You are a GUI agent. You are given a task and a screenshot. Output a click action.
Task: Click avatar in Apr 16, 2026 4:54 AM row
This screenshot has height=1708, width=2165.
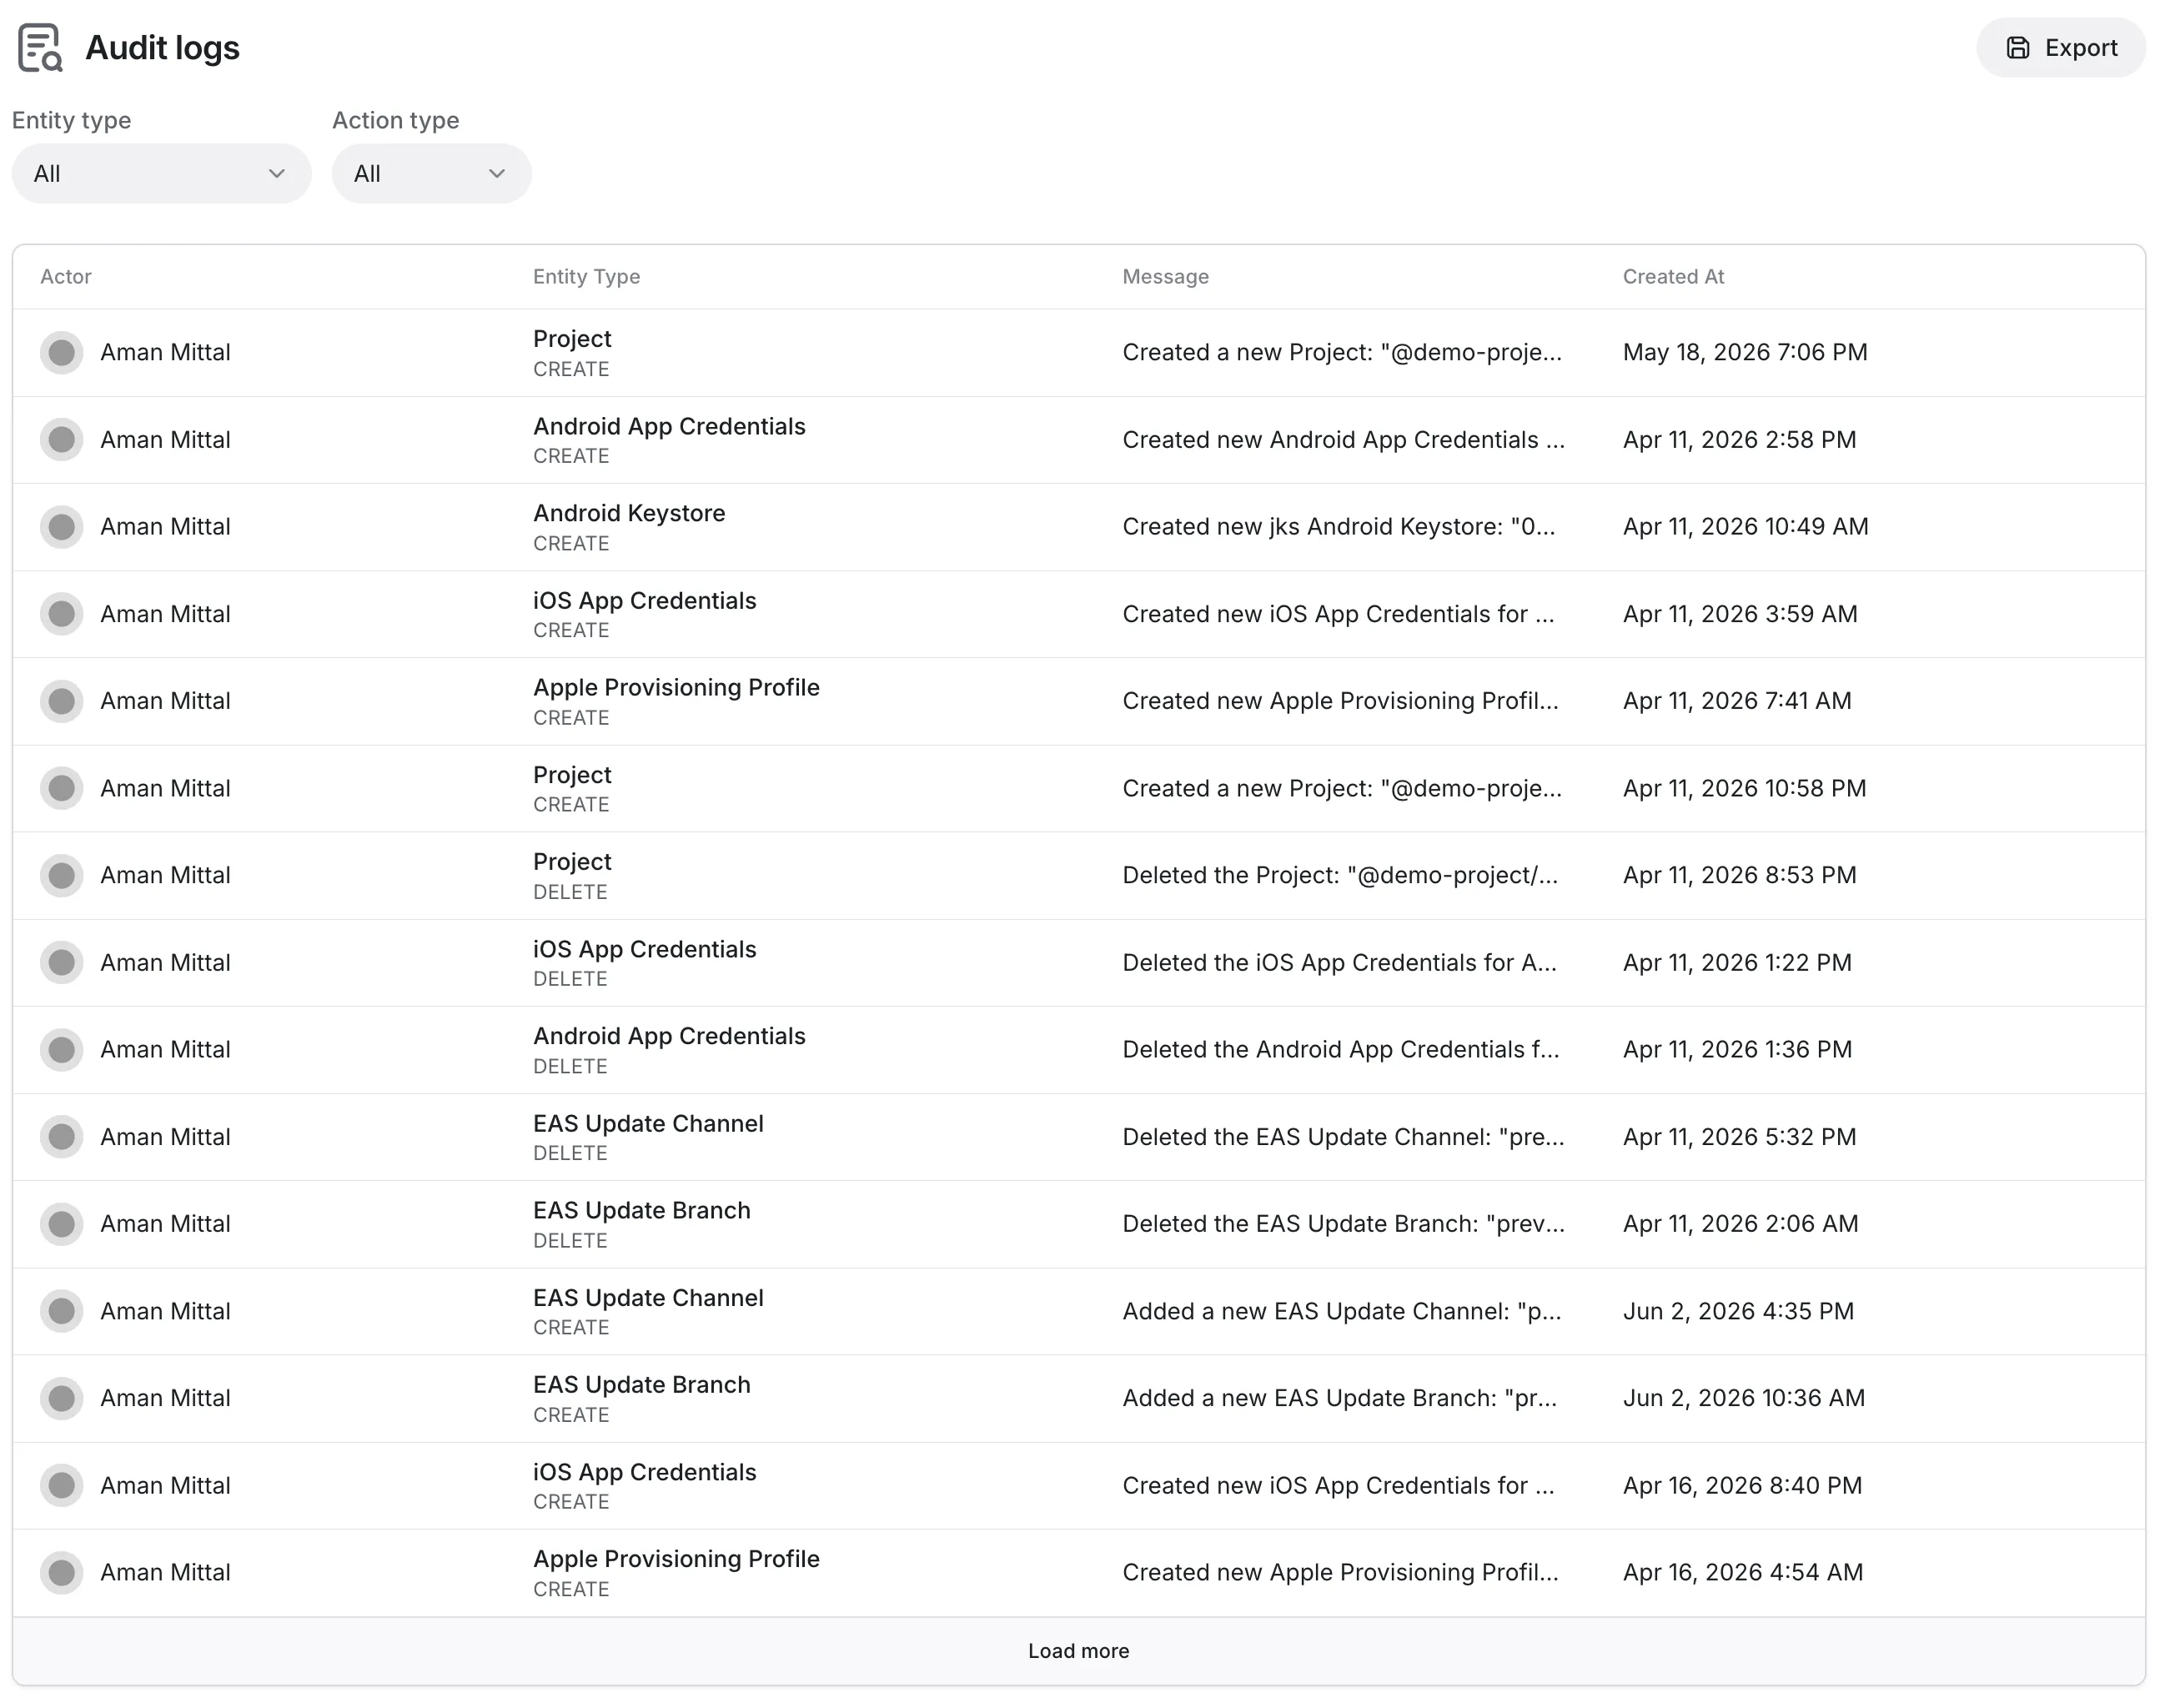coord(62,1573)
